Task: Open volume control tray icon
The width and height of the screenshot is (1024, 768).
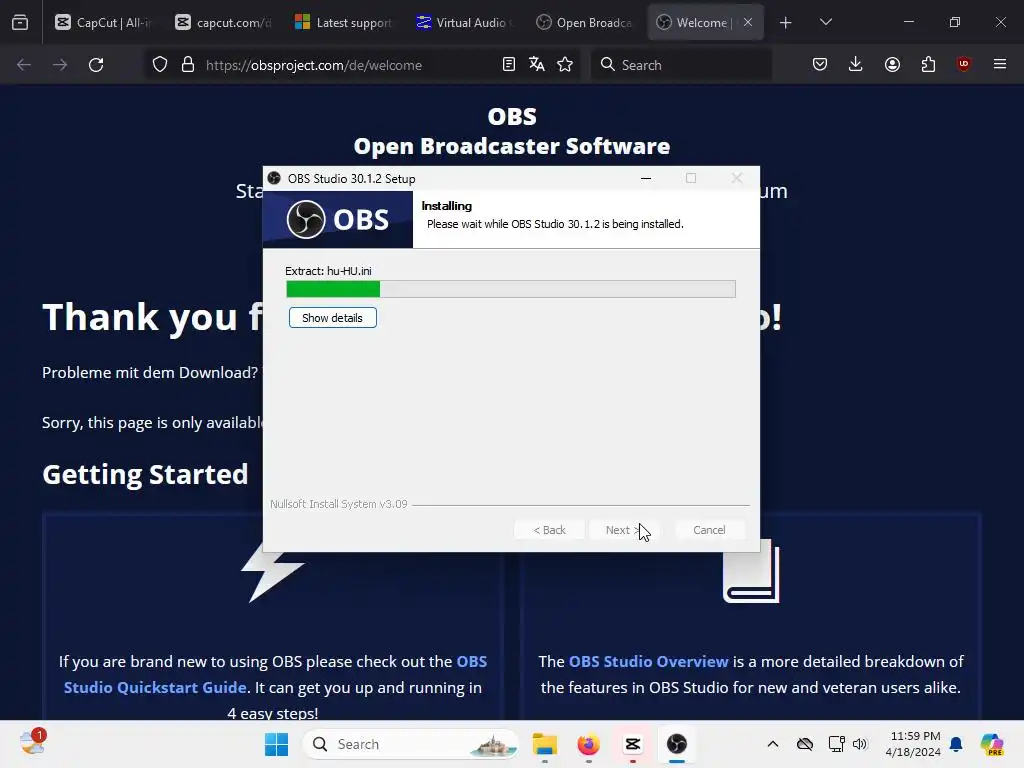Action: (859, 744)
